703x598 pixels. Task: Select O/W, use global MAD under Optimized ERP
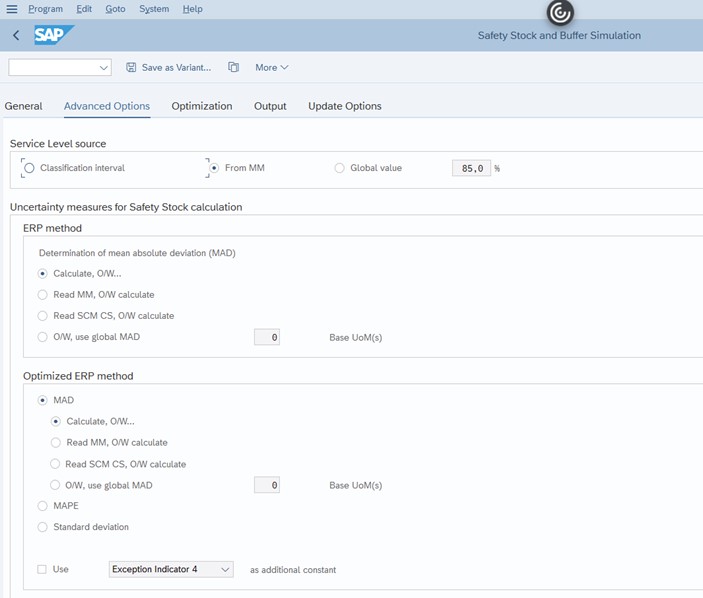55,485
